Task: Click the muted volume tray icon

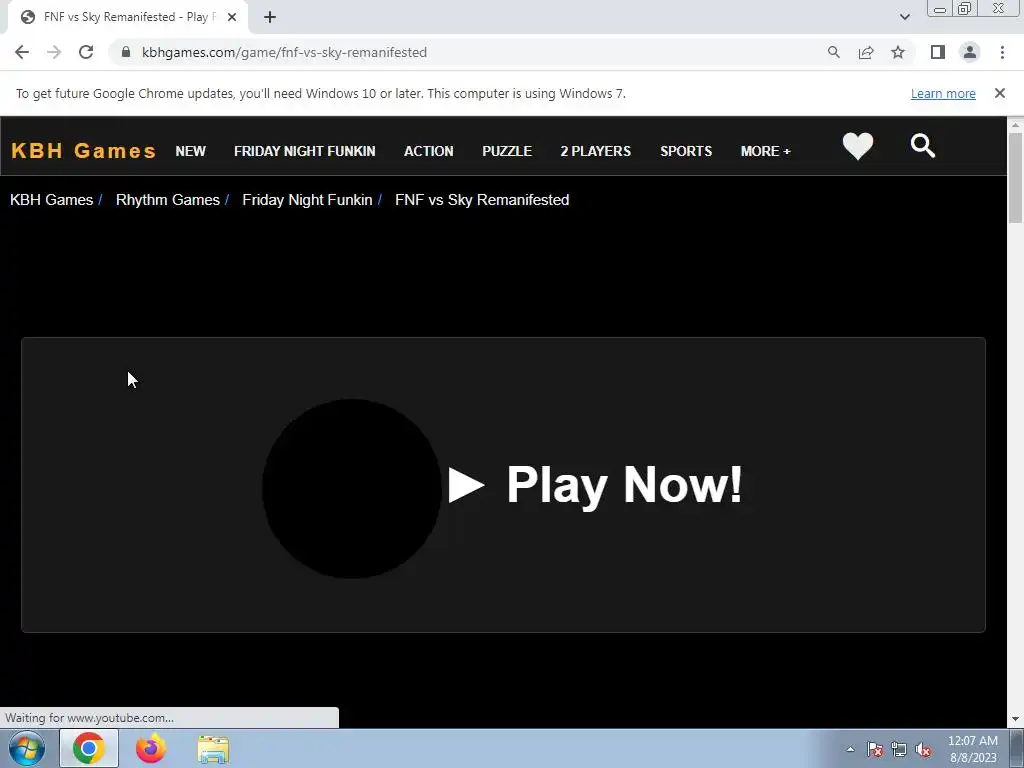Action: [923, 749]
